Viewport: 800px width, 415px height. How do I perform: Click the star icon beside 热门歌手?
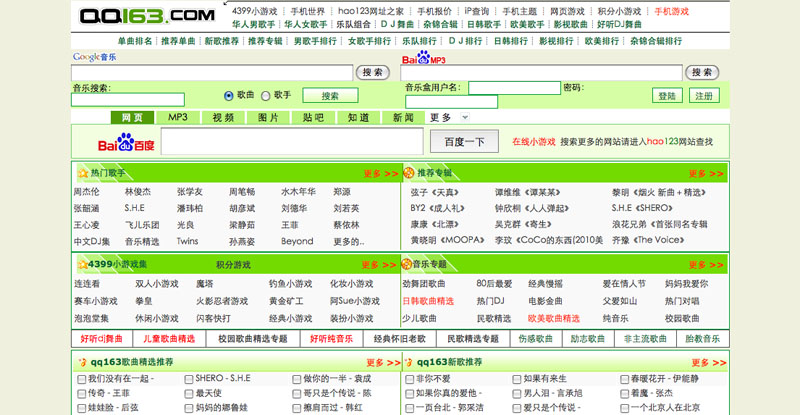(x=83, y=174)
